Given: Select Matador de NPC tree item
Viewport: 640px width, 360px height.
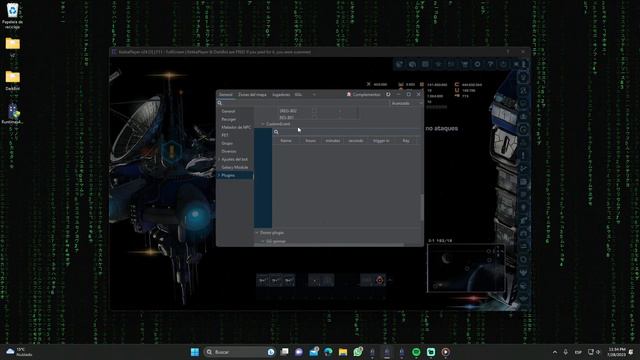Looking at the screenshot, I should click(x=236, y=127).
